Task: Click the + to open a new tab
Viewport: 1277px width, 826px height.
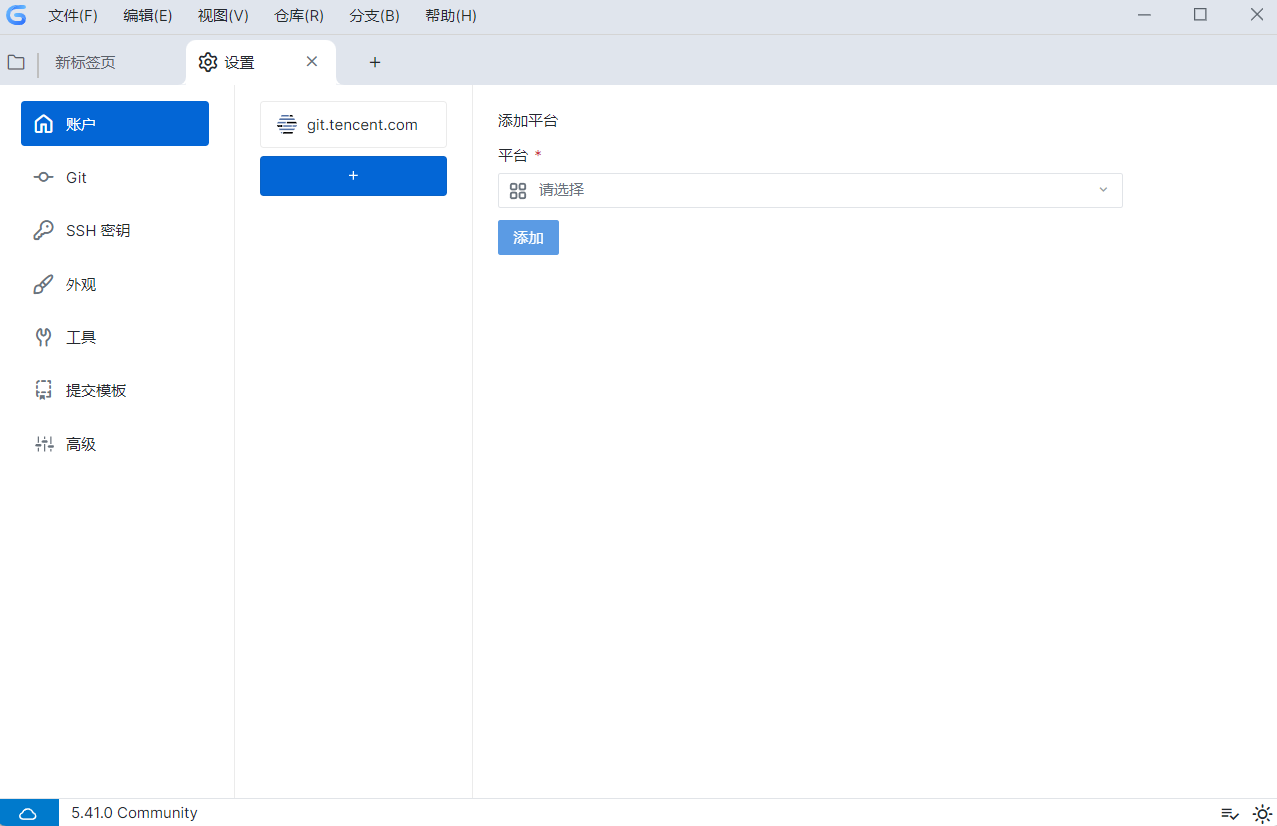Action: (374, 62)
